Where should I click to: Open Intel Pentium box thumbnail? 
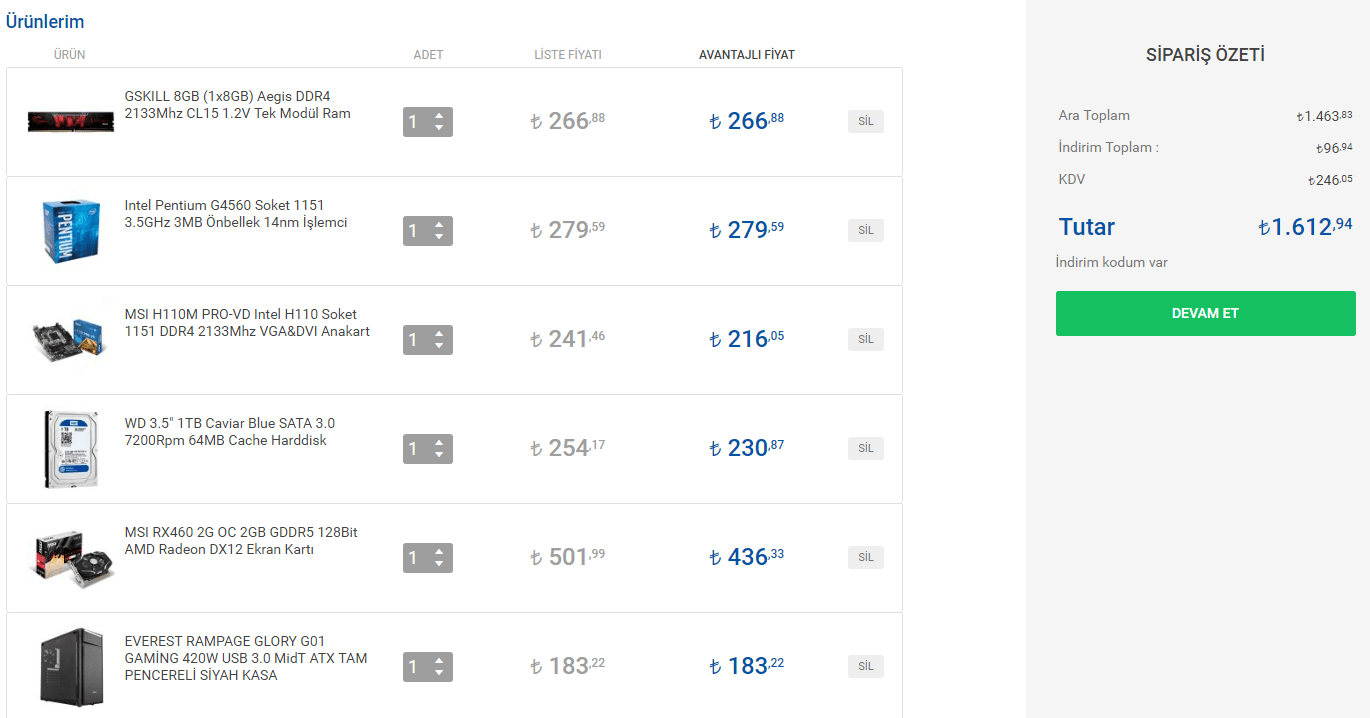[71, 231]
